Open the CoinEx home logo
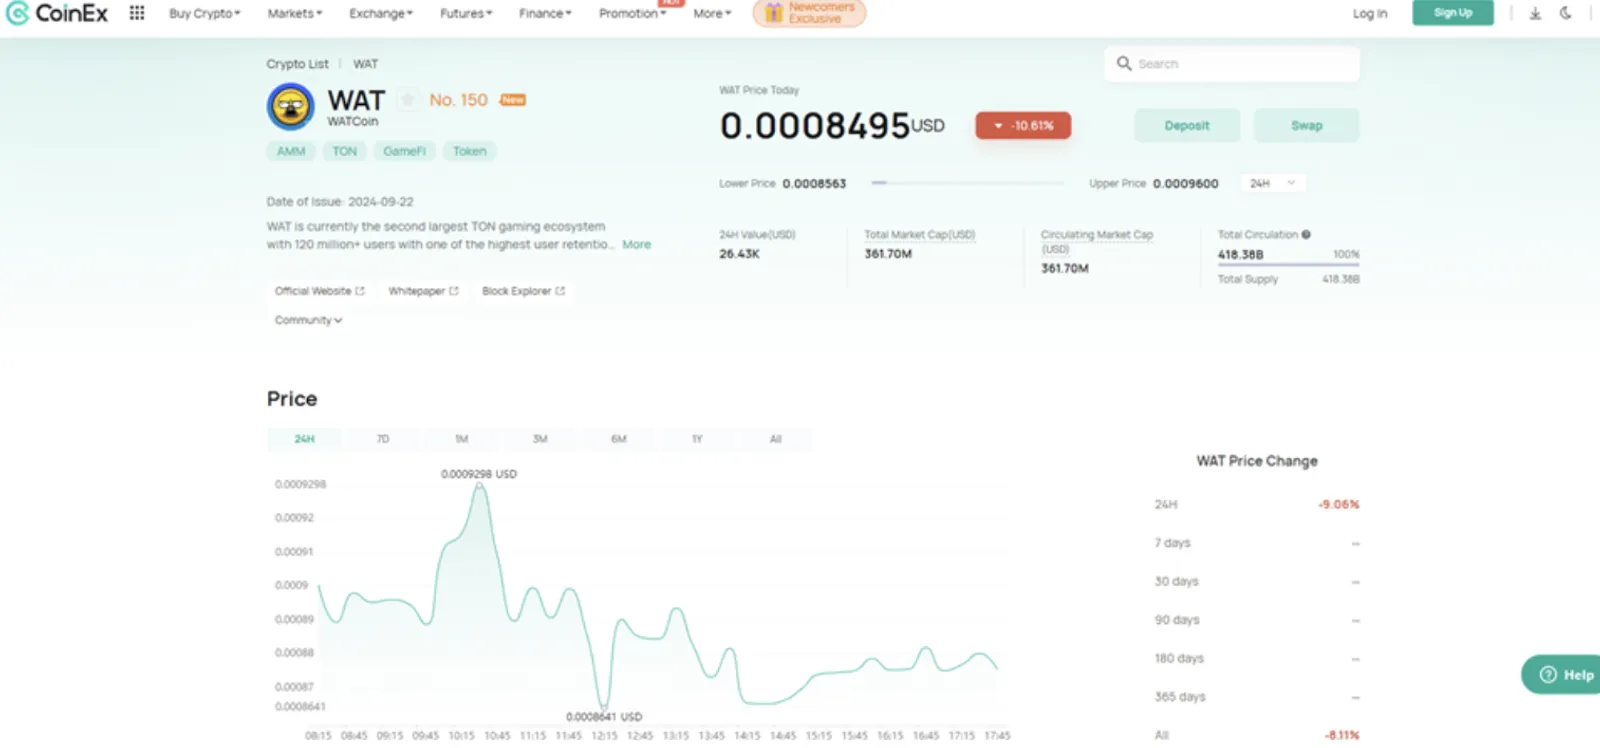The width and height of the screenshot is (1600, 748). pos(57,13)
